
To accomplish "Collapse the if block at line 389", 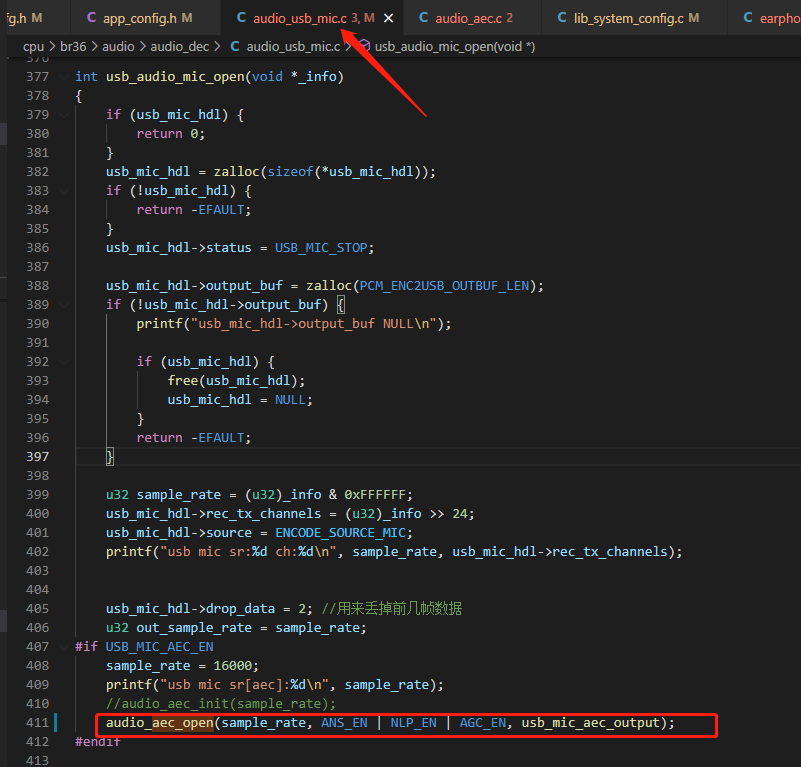I will (x=64, y=305).
